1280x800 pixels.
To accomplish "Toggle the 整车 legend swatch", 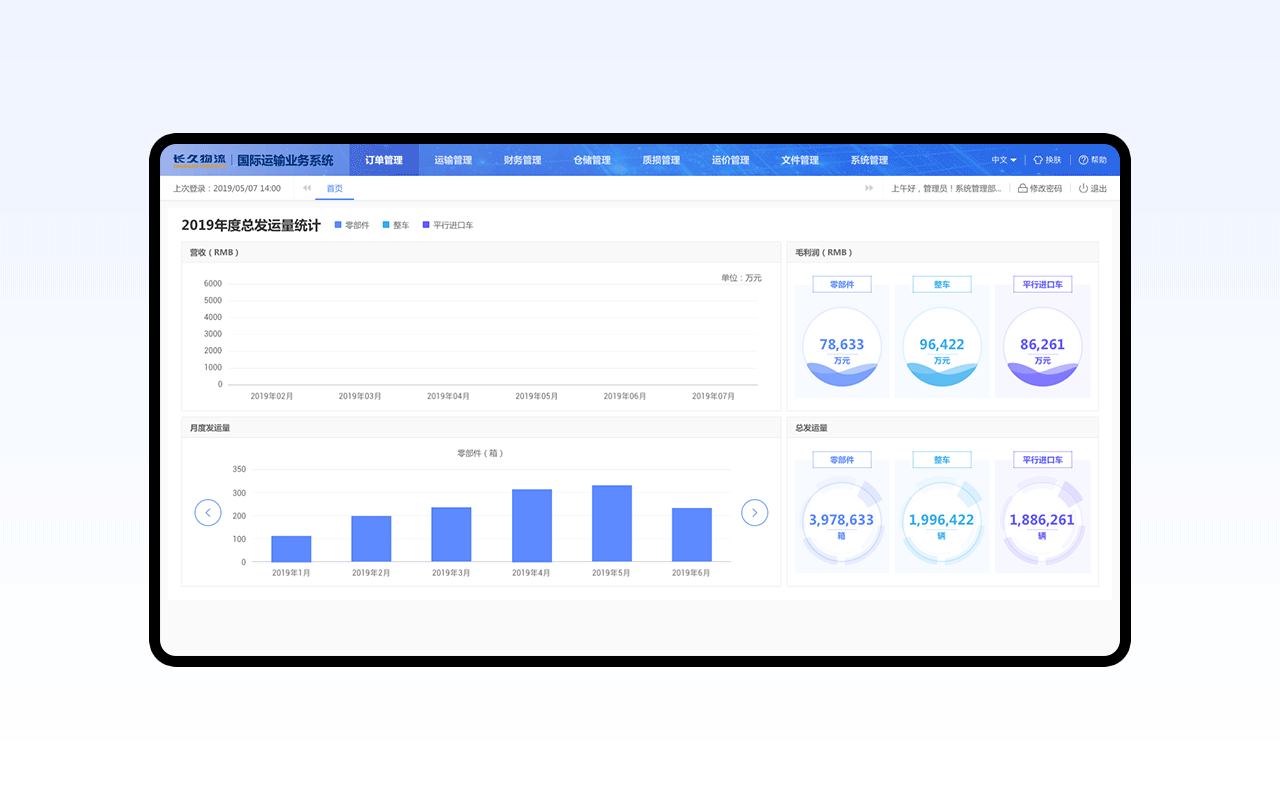I will 386,225.
